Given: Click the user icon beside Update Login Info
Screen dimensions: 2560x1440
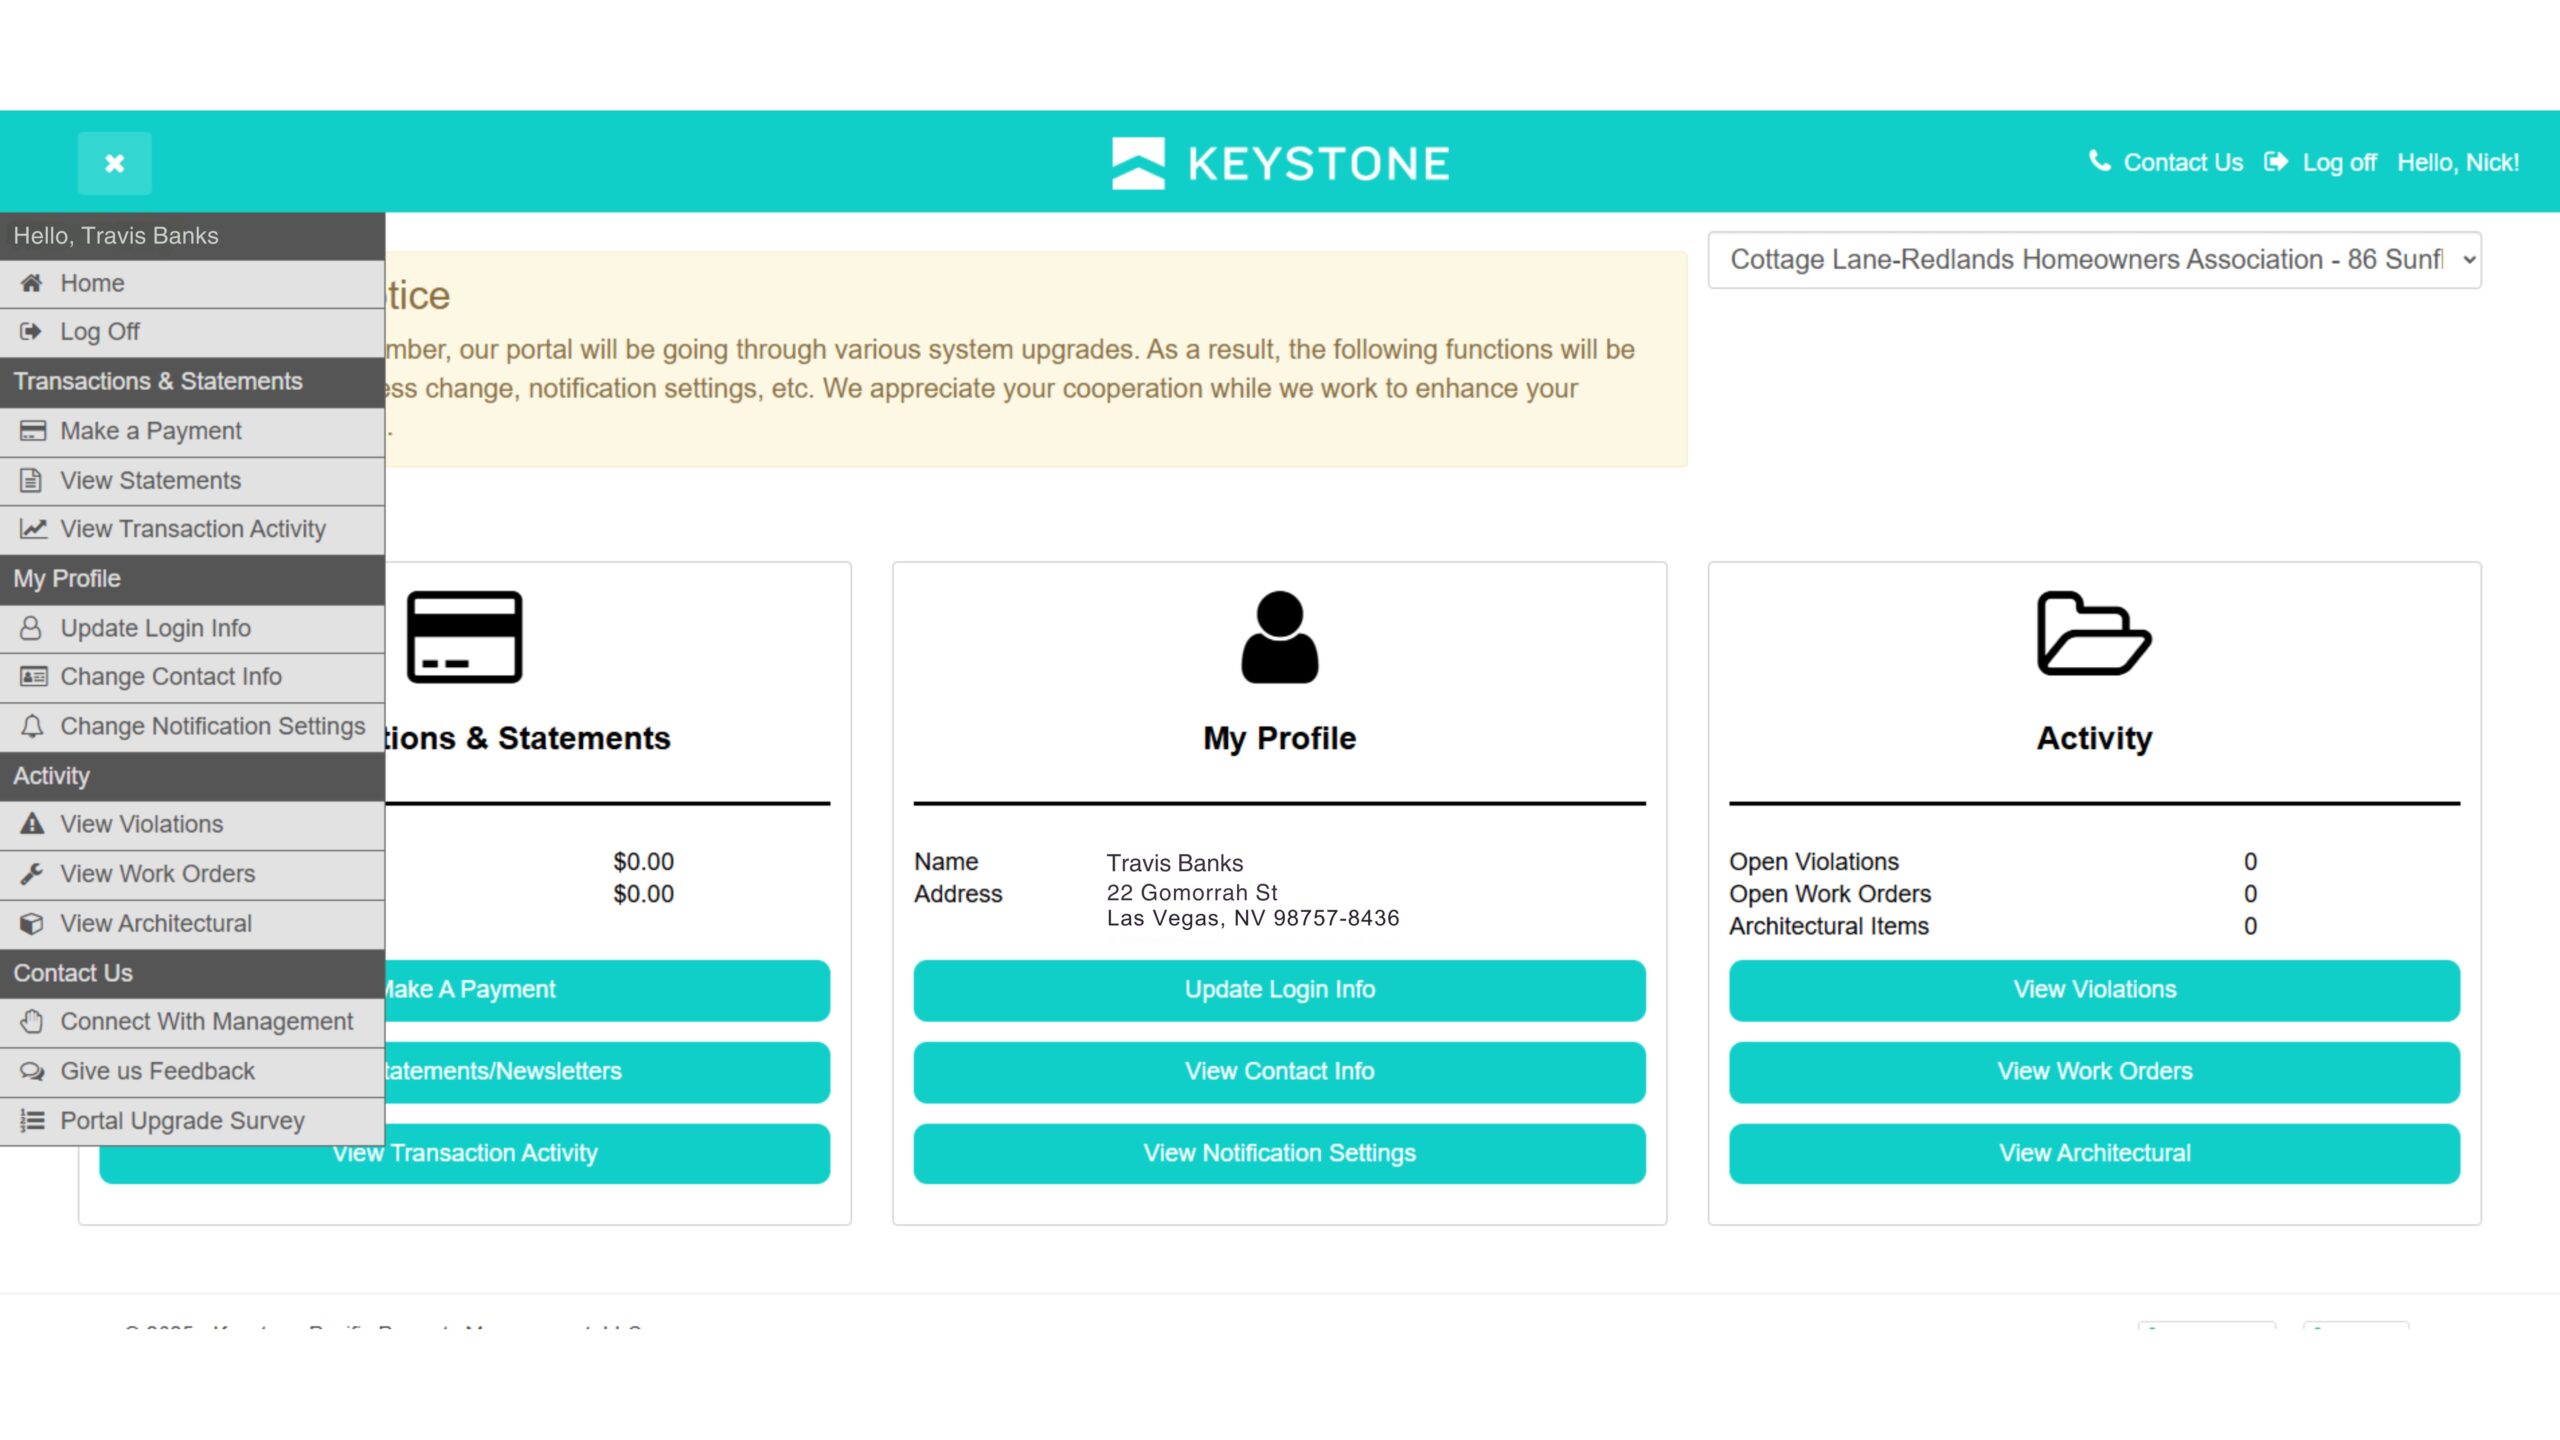Looking at the screenshot, I should (x=32, y=628).
